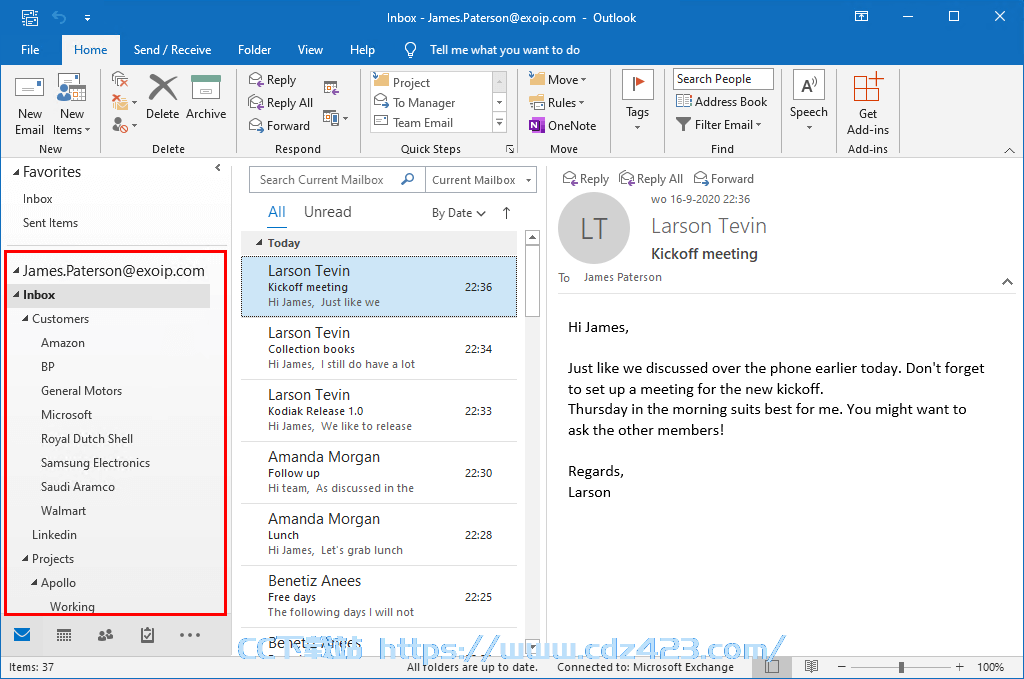1024x679 pixels.
Task: Click the Send/Receive All Folders quick access icon
Action: [x=29, y=18]
